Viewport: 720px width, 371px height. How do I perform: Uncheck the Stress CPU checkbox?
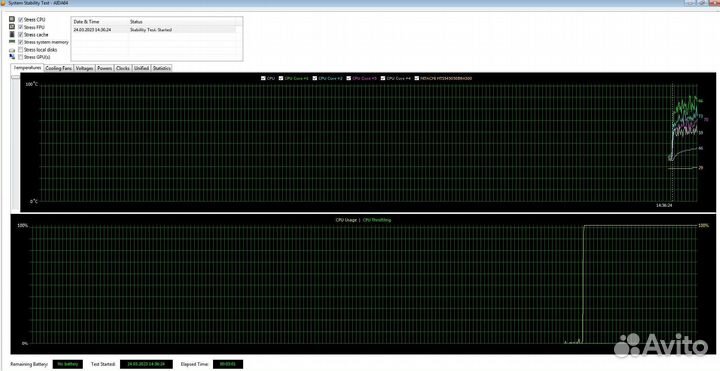21,20
